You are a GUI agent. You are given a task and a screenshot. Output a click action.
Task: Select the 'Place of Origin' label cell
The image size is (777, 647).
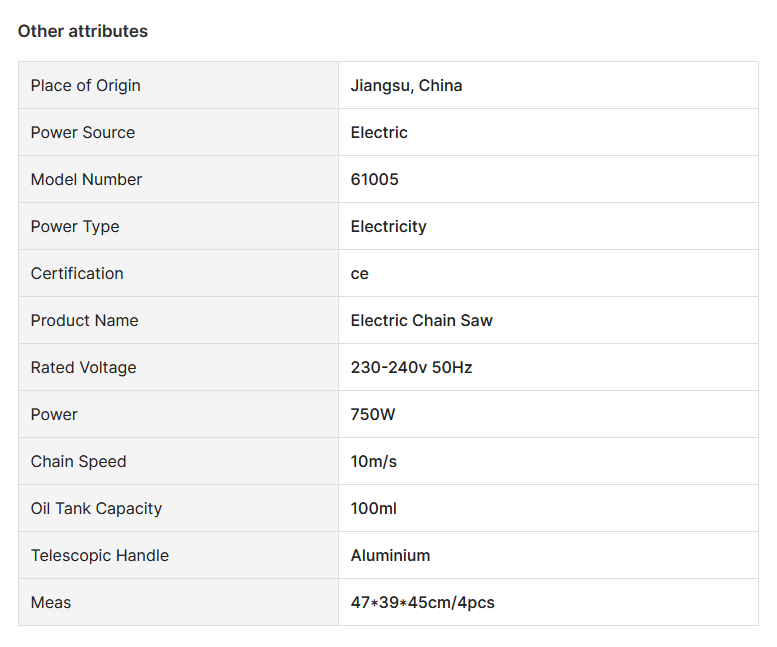(86, 85)
